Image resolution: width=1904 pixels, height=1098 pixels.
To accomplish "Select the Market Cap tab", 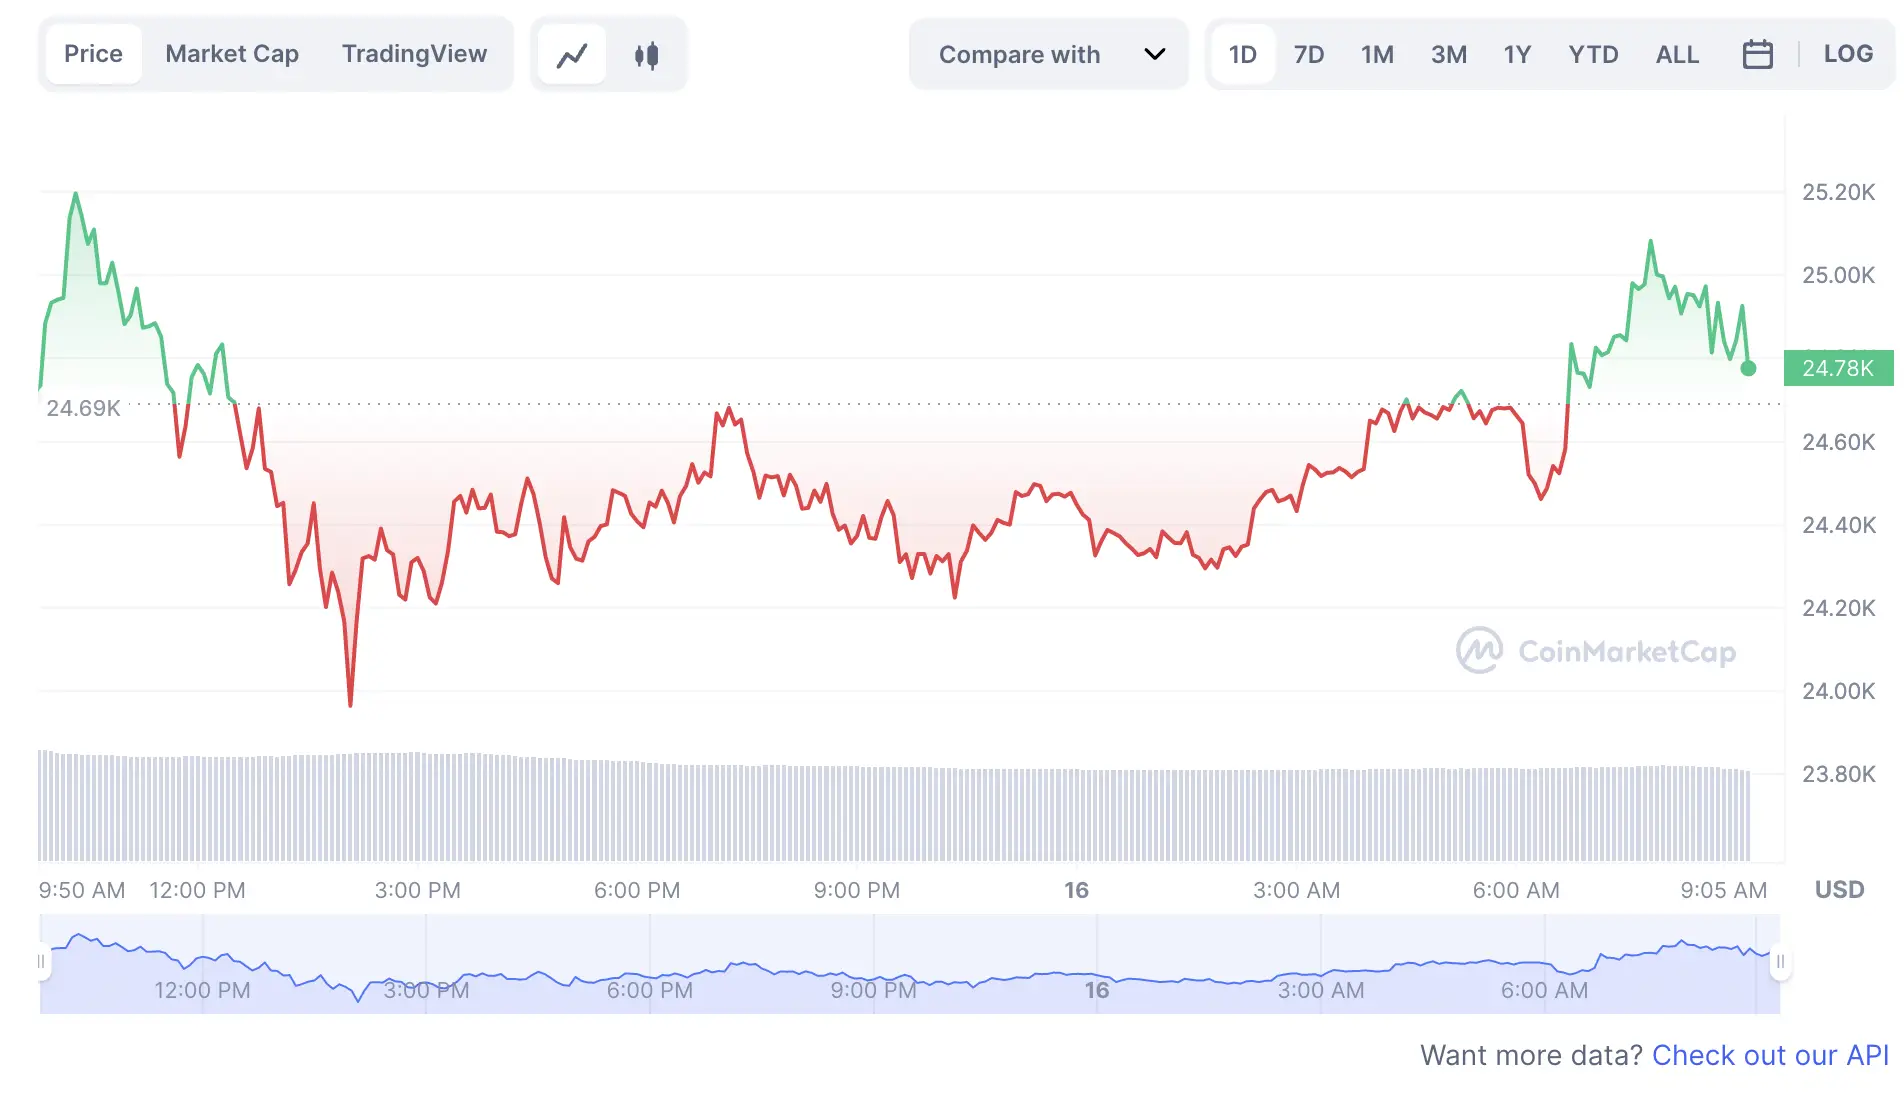I will coord(232,54).
